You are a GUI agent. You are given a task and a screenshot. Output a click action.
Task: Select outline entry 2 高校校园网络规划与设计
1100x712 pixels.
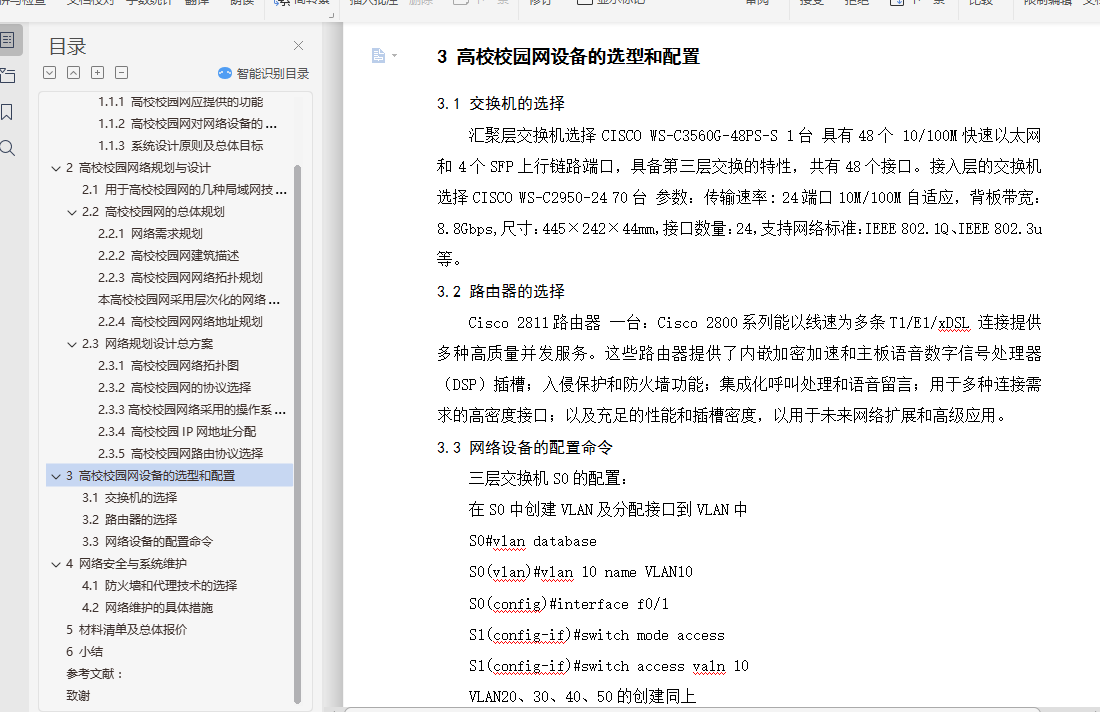[x=138, y=168]
